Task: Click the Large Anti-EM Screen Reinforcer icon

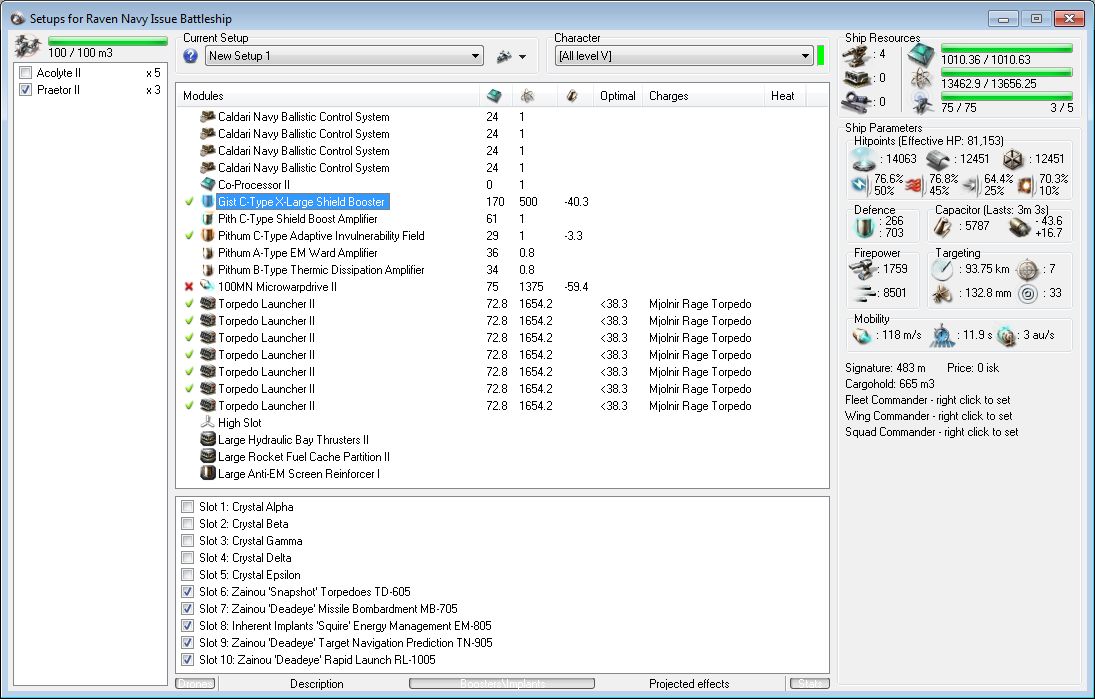Action: point(207,473)
